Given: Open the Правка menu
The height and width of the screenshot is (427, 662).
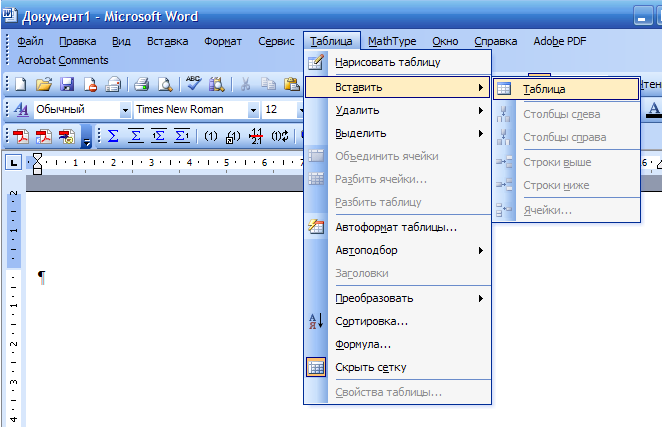Looking at the screenshot, I should pyautogui.click(x=78, y=41).
